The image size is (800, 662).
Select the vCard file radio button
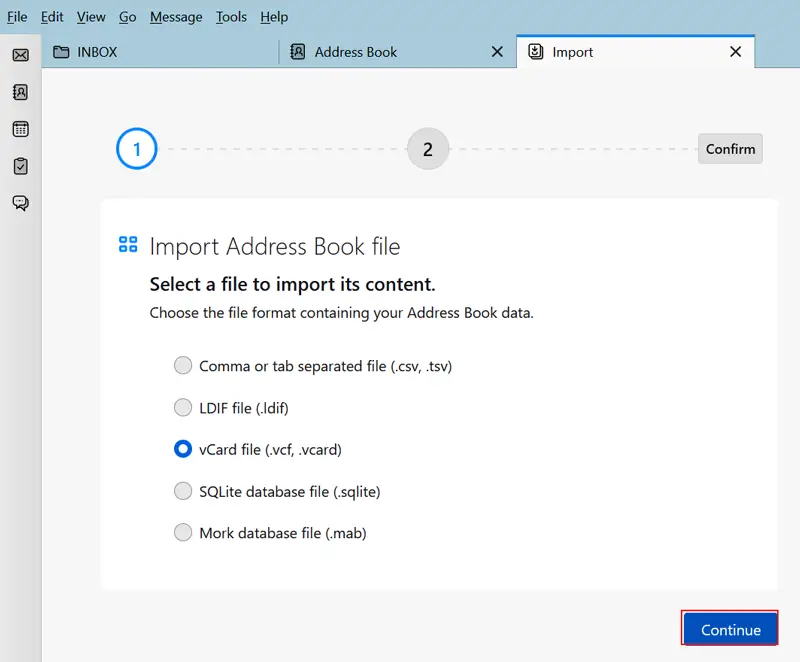pos(183,450)
